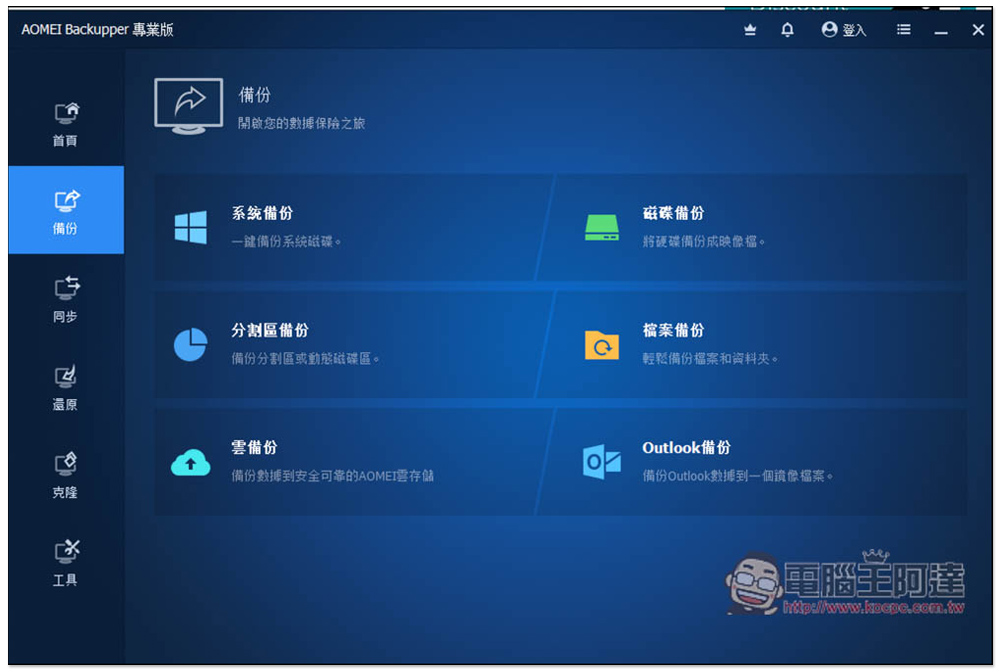Screen dimensions: 1000x672
Task: Open the yellow folder File Backup icon
Action: point(601,344)
